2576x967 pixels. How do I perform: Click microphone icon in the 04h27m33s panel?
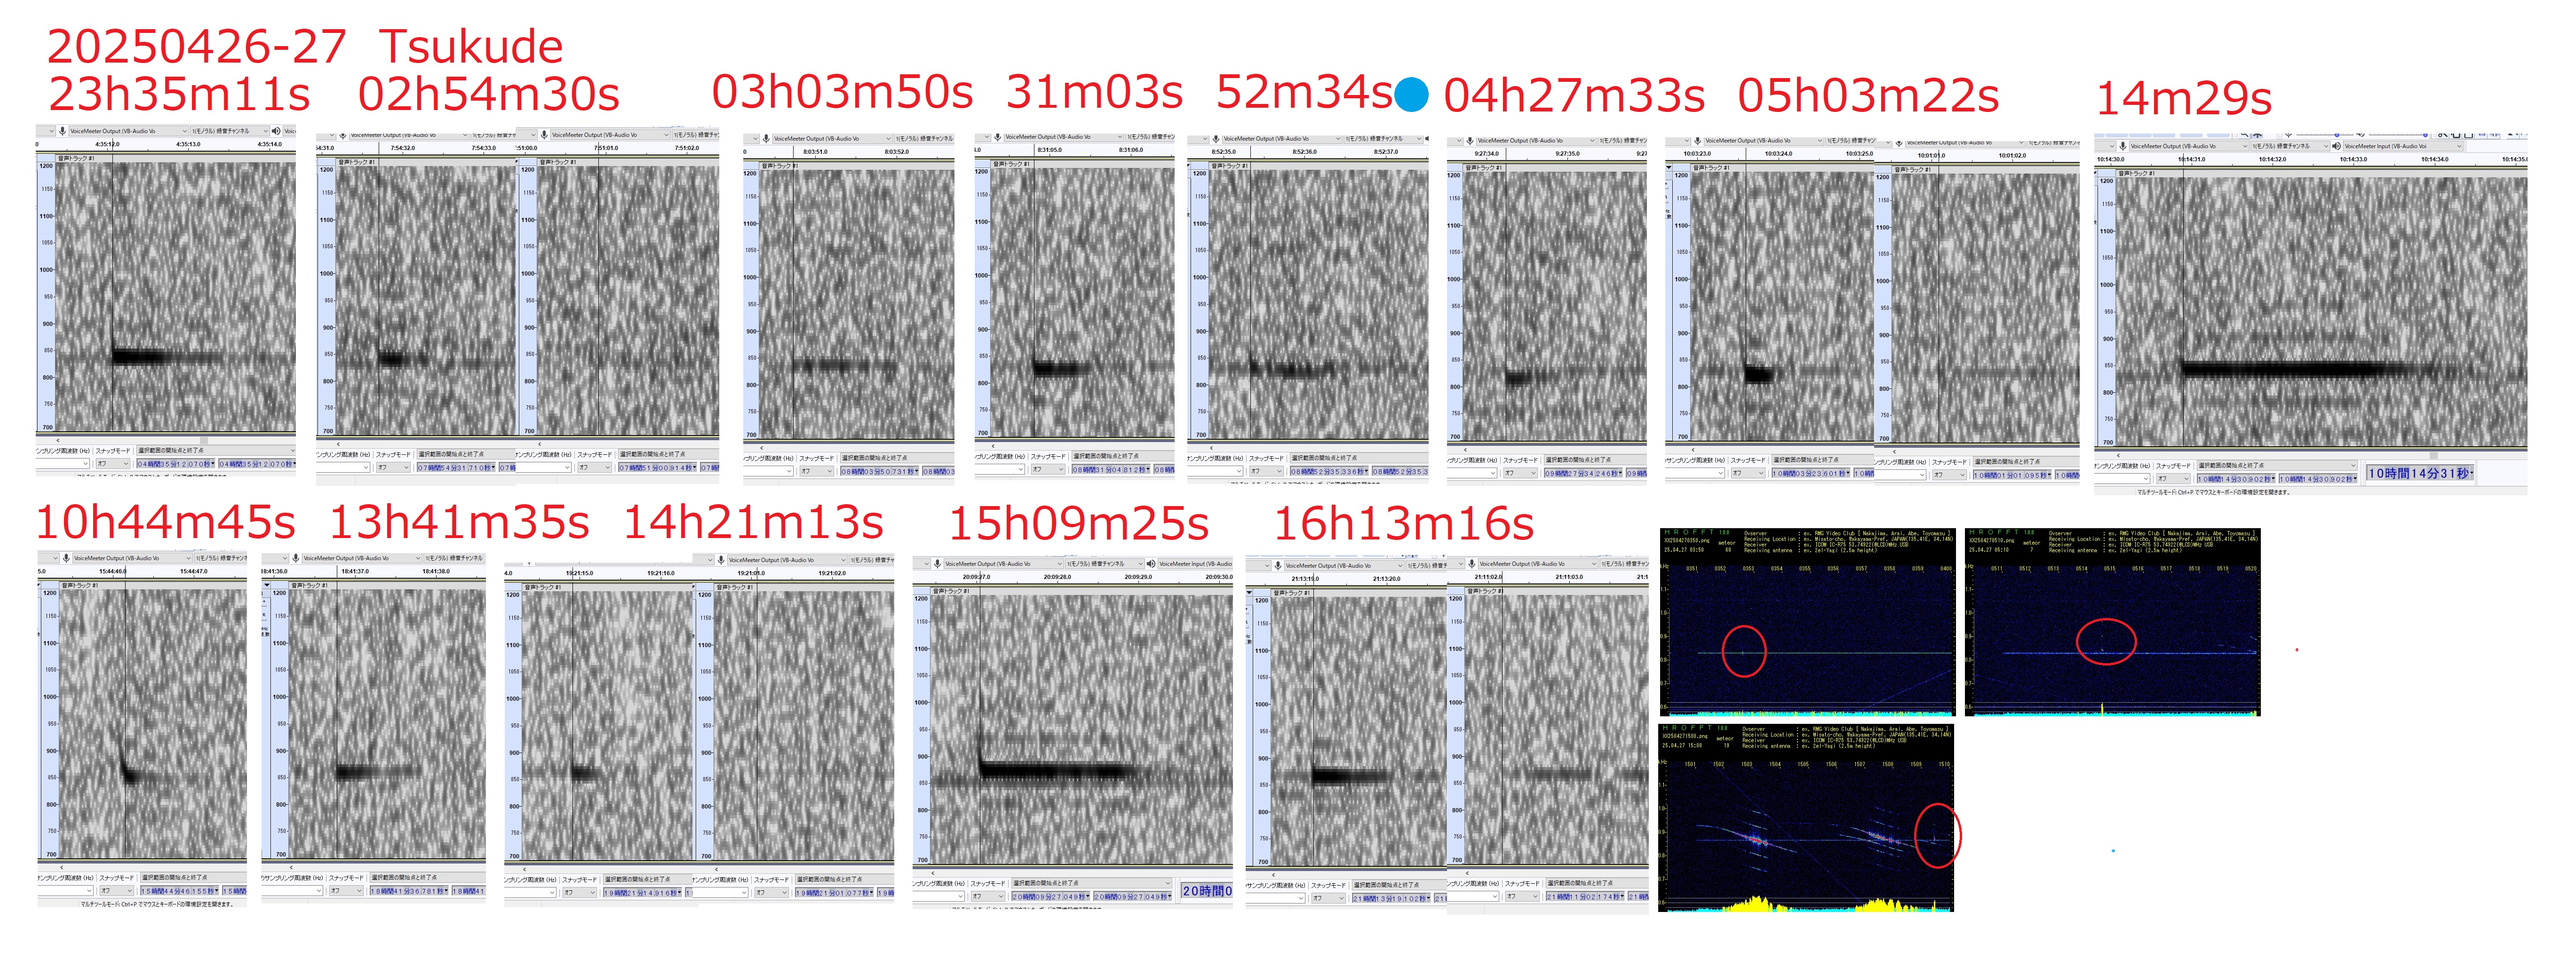(x=1470, y=141)
